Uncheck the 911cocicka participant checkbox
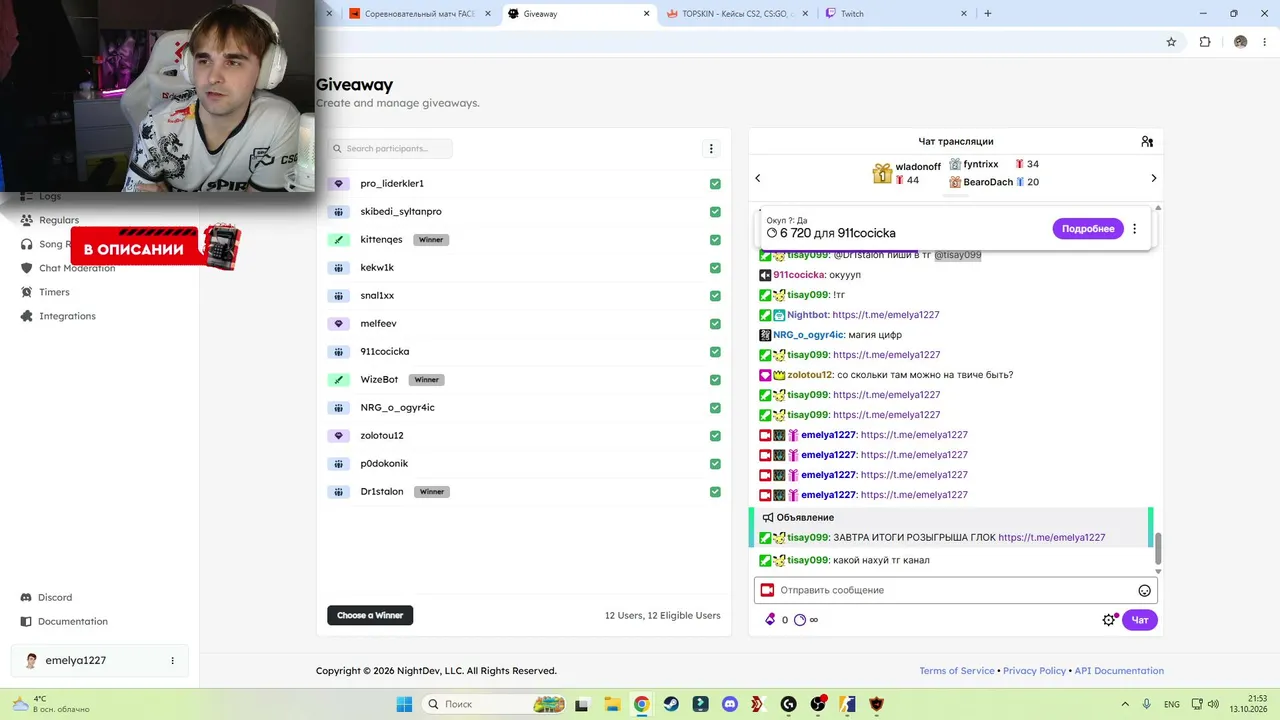 [715, 352]
